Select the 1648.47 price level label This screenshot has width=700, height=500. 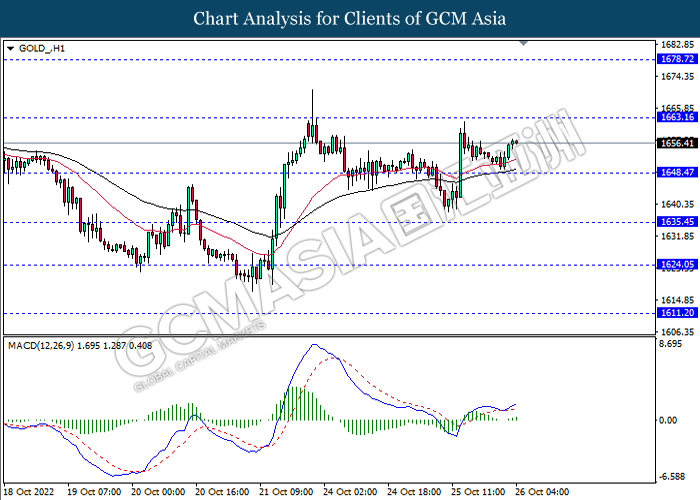(x=677, y=172)
